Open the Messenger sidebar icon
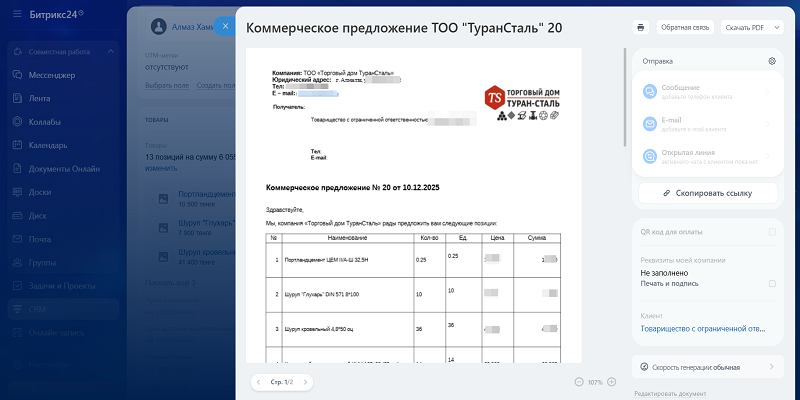The width and height of the screenshot is (800, 400). coord(18,75)
